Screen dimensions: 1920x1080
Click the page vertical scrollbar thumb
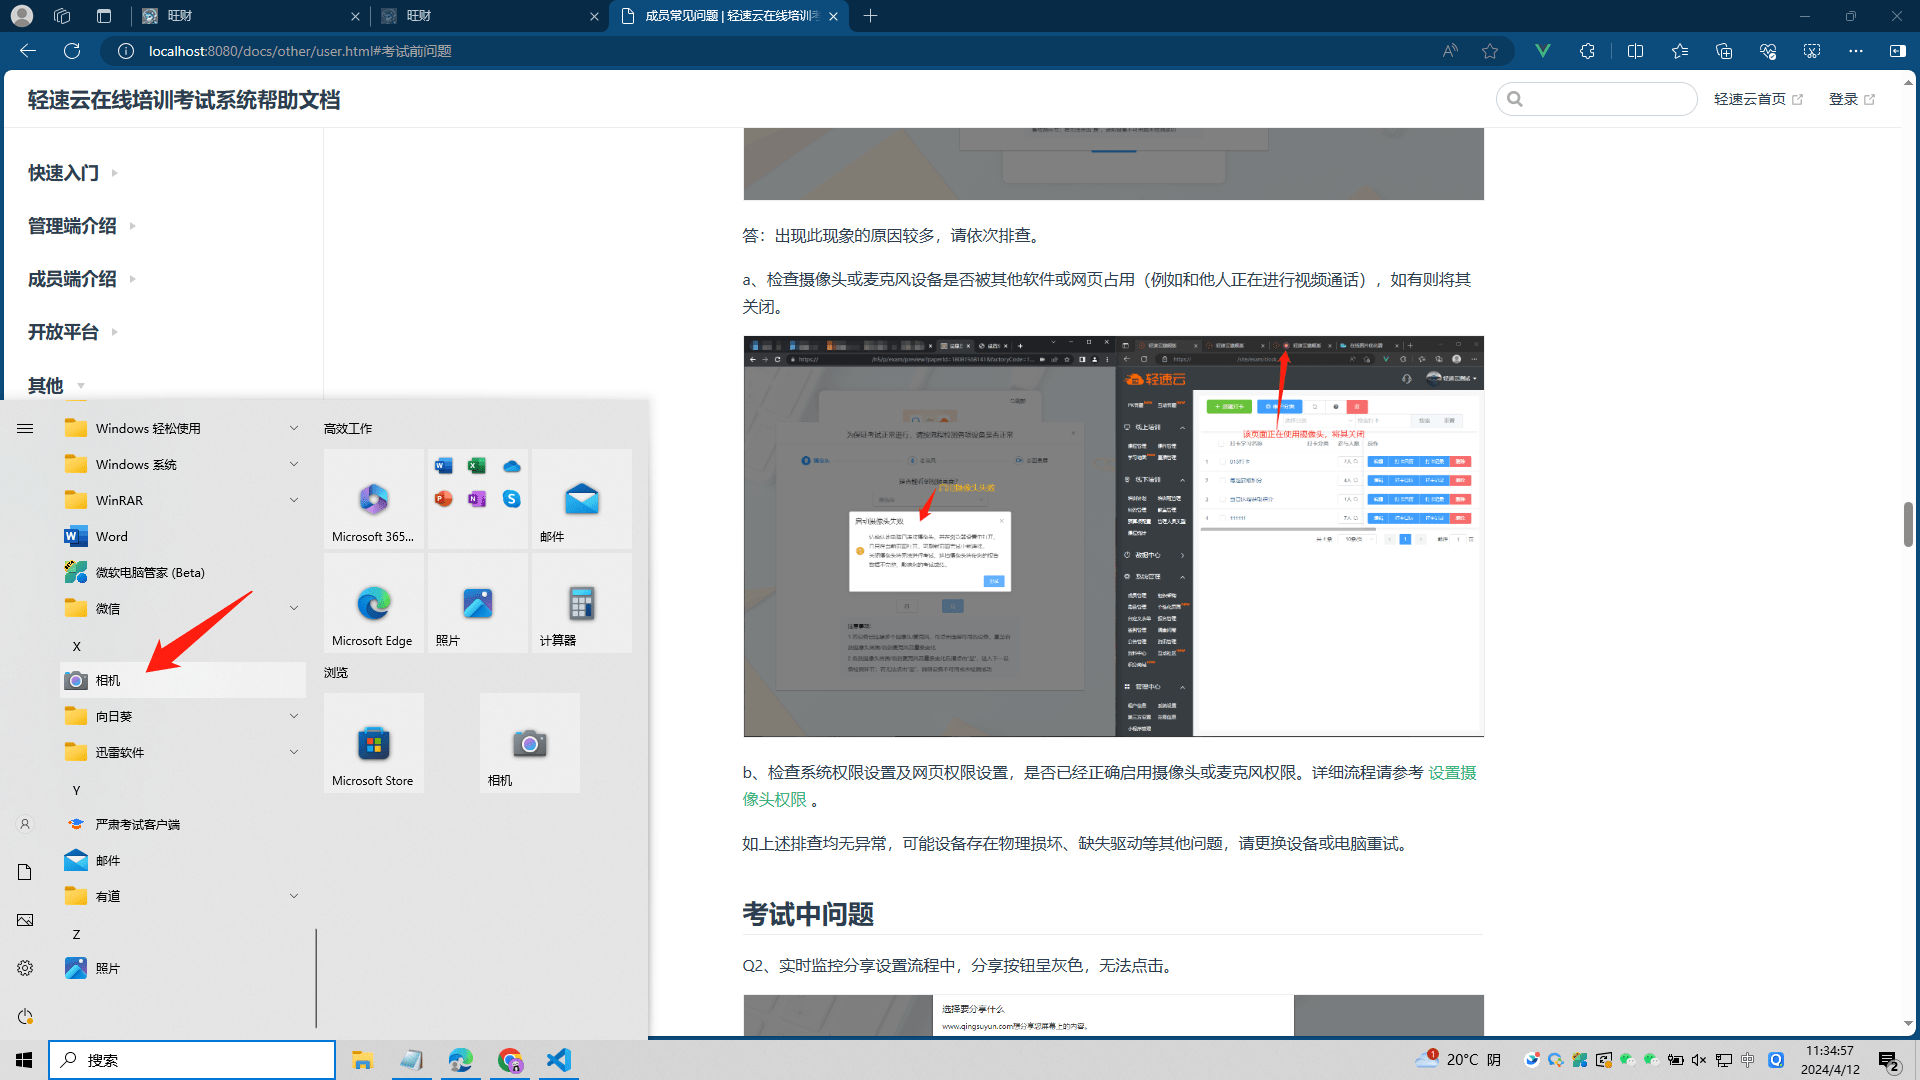[x=1908, y=524]
